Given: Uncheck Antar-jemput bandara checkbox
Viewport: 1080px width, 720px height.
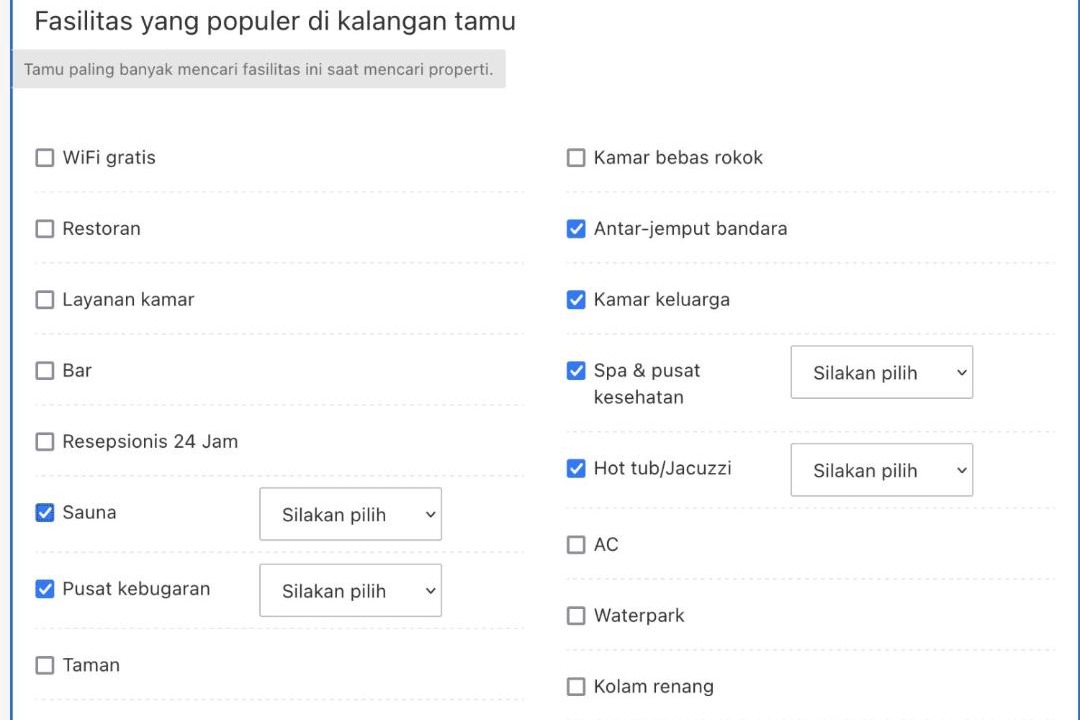Looking at the screenshot, I should coord(576,229).
